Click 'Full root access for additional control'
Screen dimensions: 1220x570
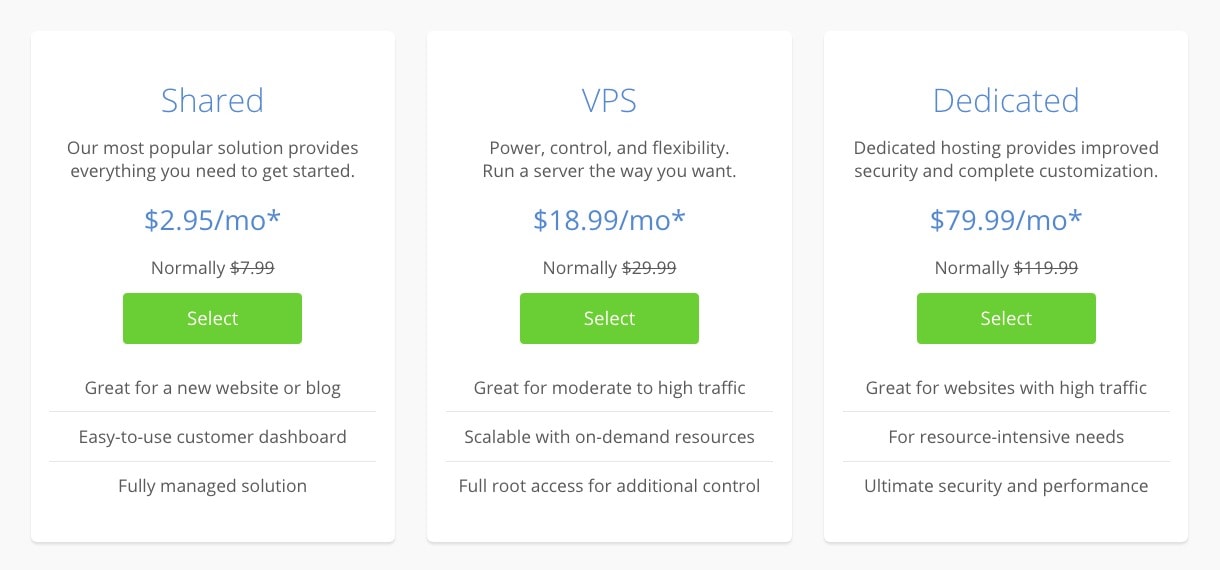[609, 486]
